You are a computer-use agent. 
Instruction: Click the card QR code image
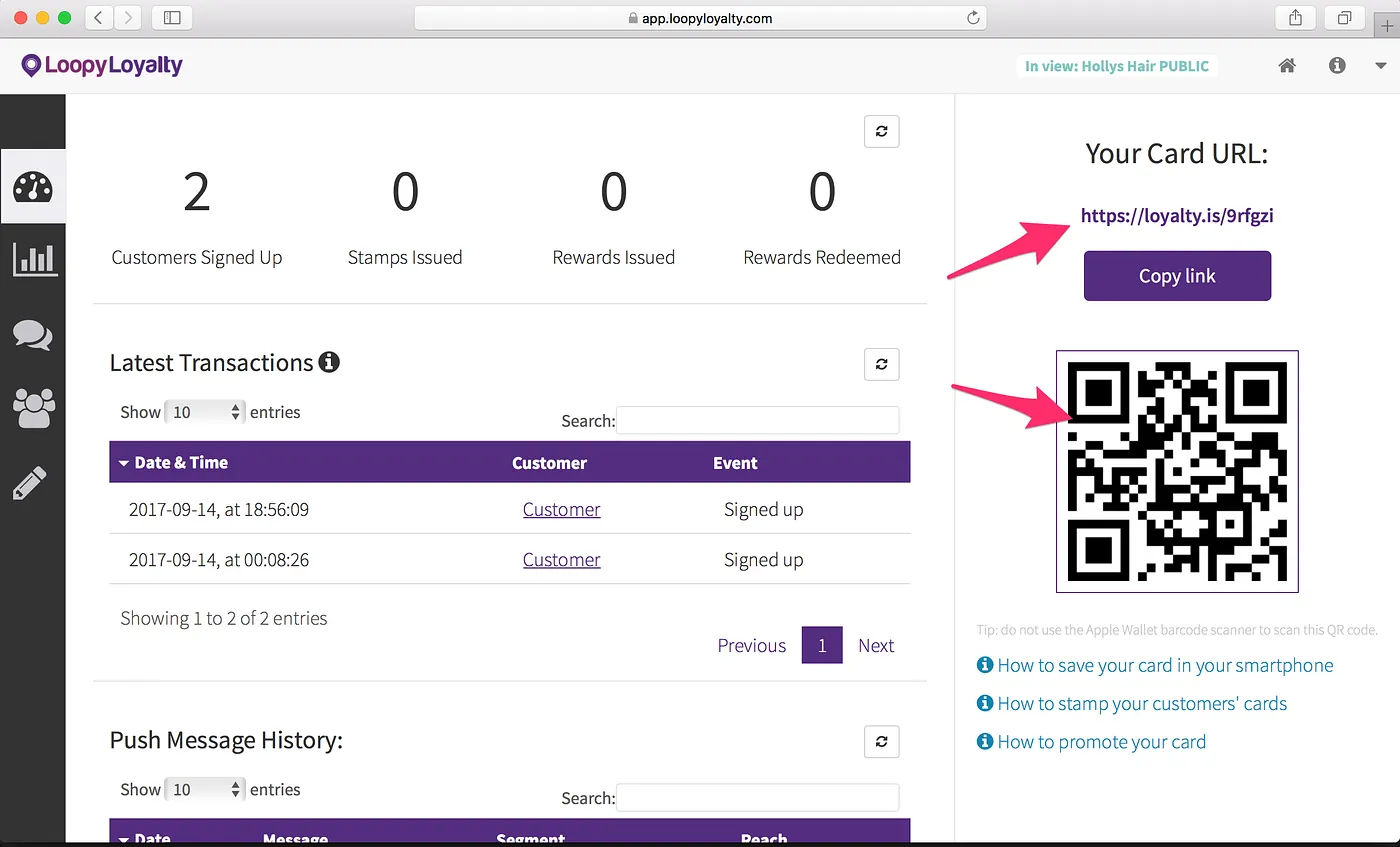[1177, 471]
